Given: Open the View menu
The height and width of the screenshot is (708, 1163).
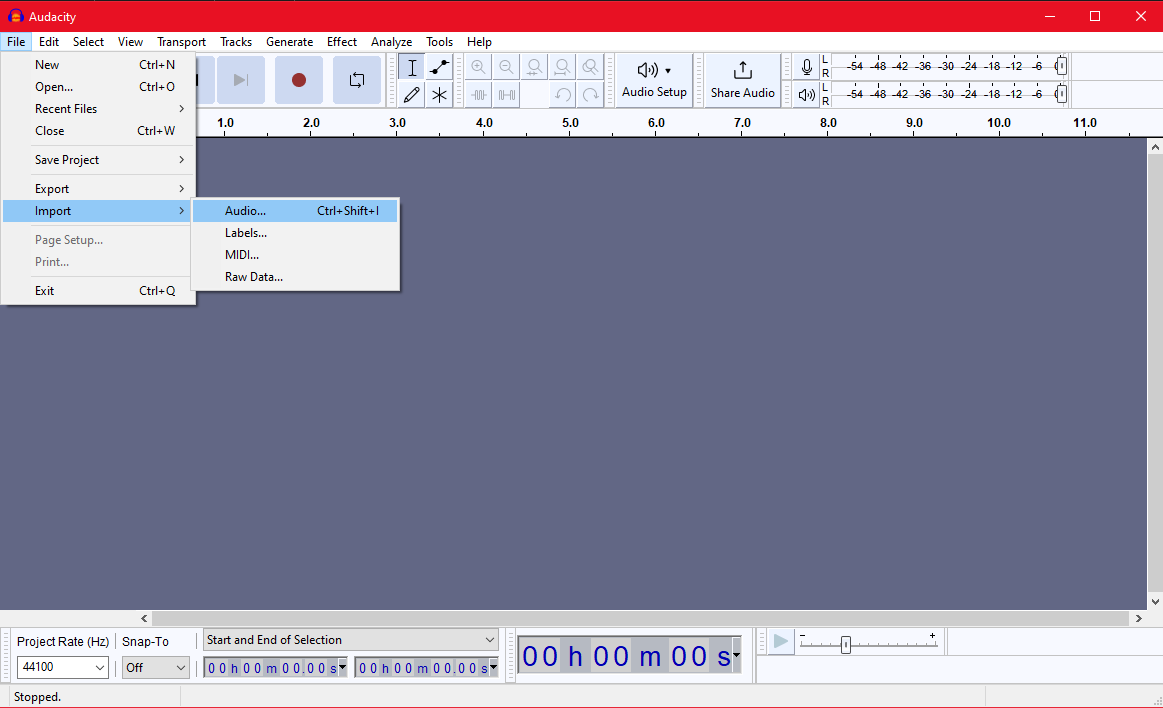Looking at the screenshot, I should pos(130,42).
